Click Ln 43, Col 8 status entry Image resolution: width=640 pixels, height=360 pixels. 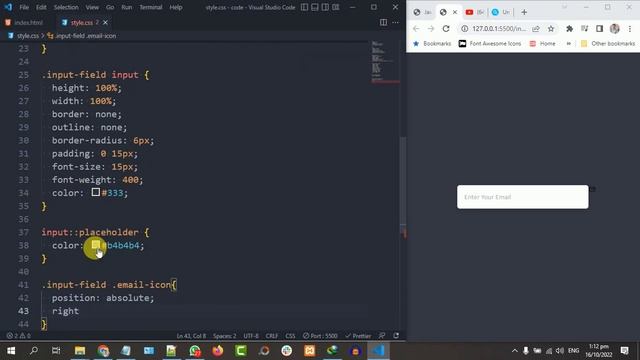tap(191, 336)
